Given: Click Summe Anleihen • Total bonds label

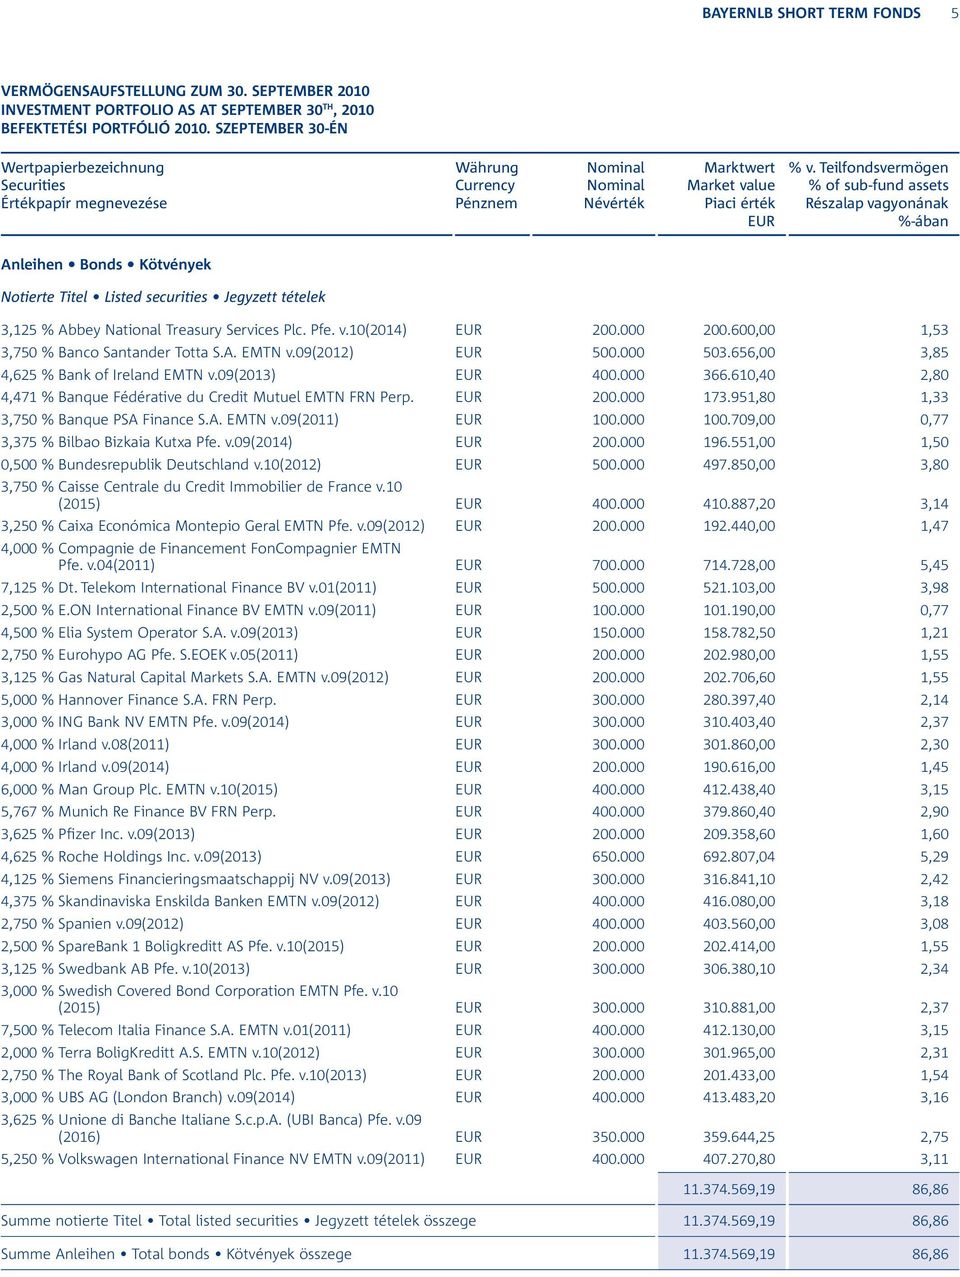Looking at the screenshot, I should [176, 1254].
